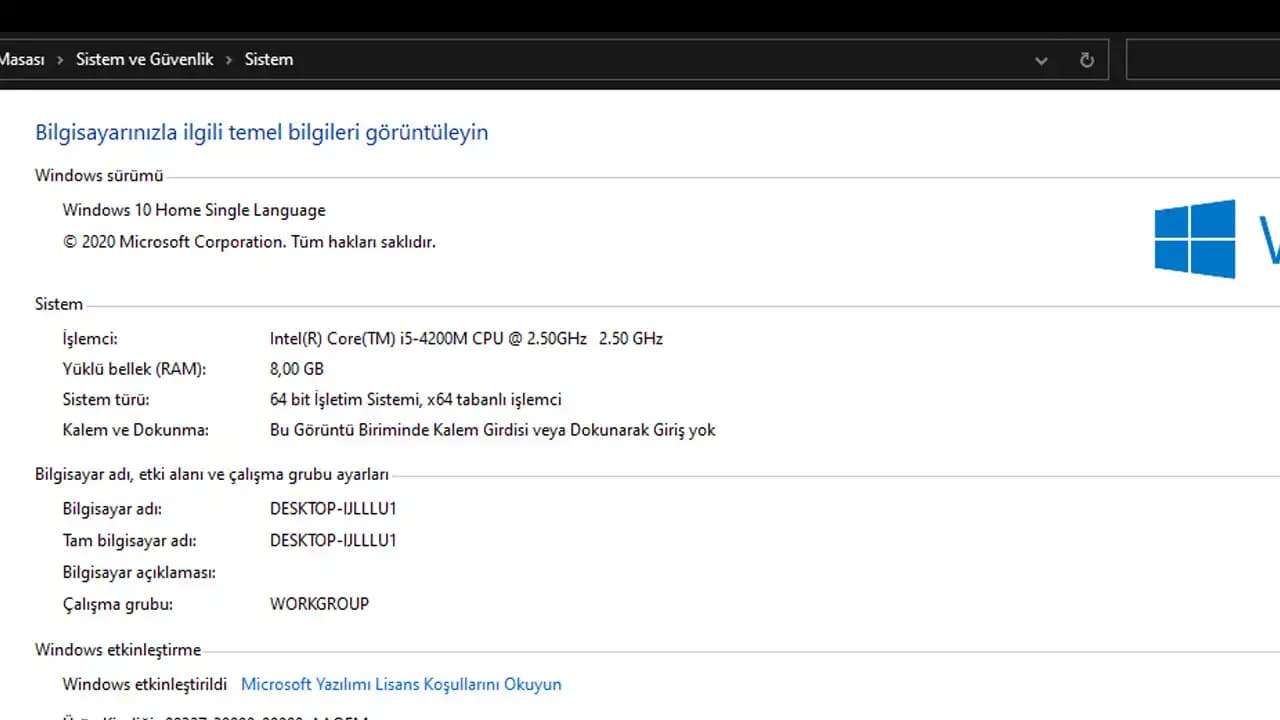1280x720 pixels.
Task: Click the 64 bit İşletim Sistemi value
Action: tap(415, 400)
